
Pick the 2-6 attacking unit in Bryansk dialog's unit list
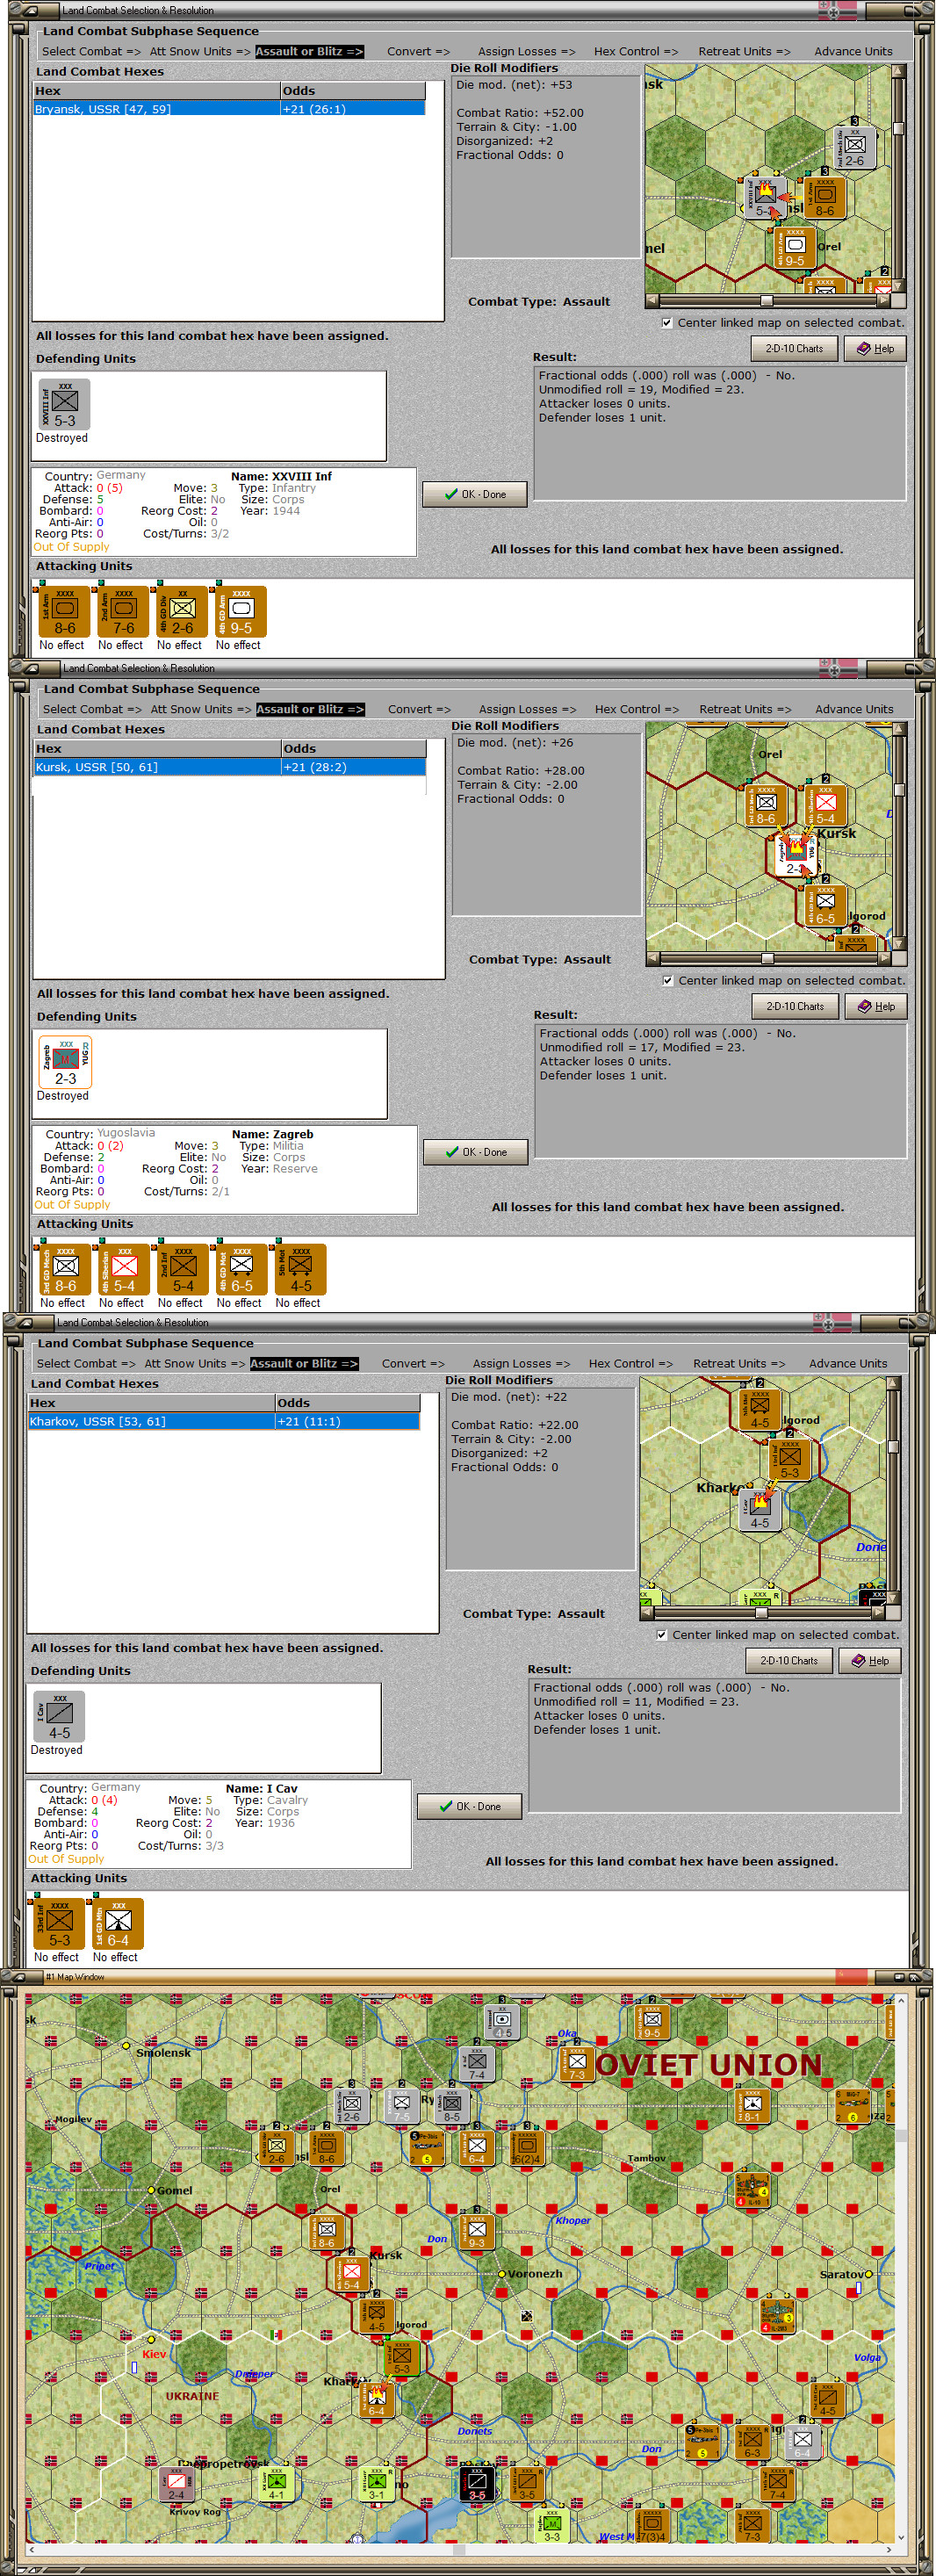[182, 612]
